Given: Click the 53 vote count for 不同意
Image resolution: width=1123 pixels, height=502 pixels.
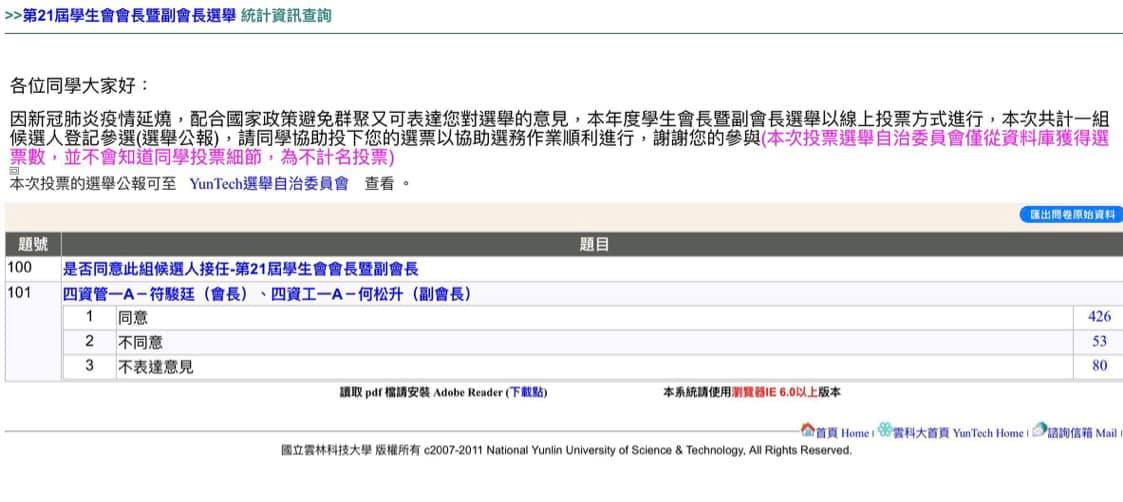Looking at the screenshot, I should [x=1102, y=342].
